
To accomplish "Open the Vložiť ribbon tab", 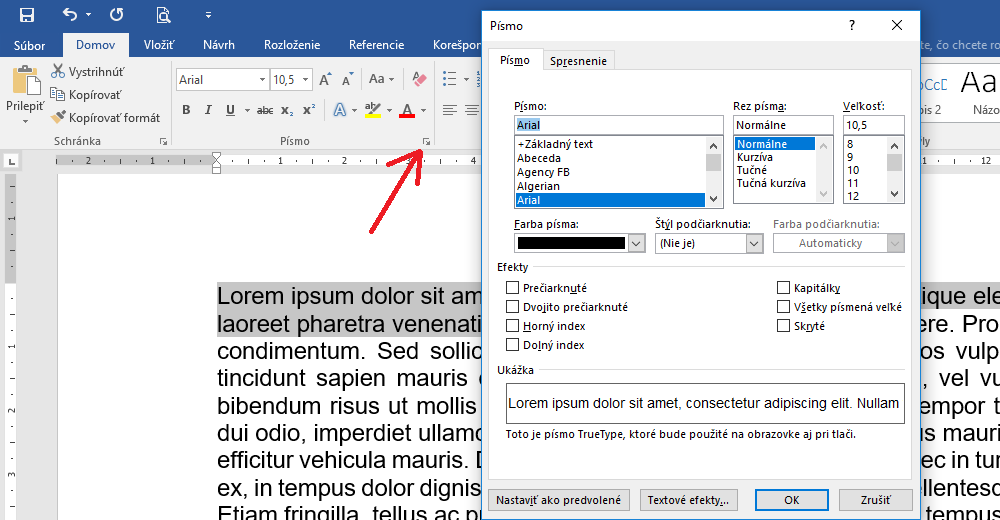I will pos(159,45).
